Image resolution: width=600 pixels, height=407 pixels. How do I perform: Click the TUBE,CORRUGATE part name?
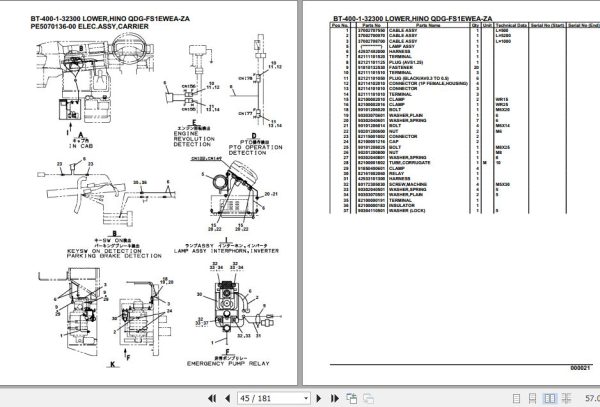pyautogui.click(x=409, y=163)
